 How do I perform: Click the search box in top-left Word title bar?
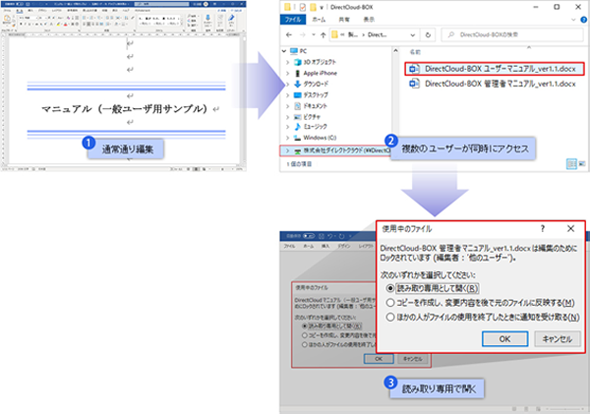(161, 4)
